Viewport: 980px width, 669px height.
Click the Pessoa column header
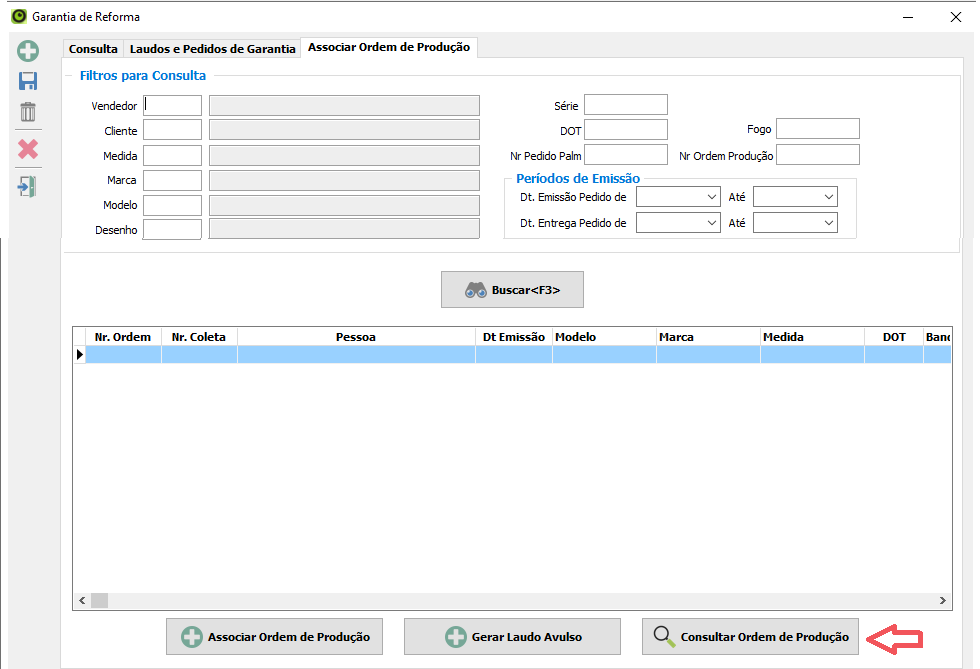pyautogui.click(x=356, y=337)
